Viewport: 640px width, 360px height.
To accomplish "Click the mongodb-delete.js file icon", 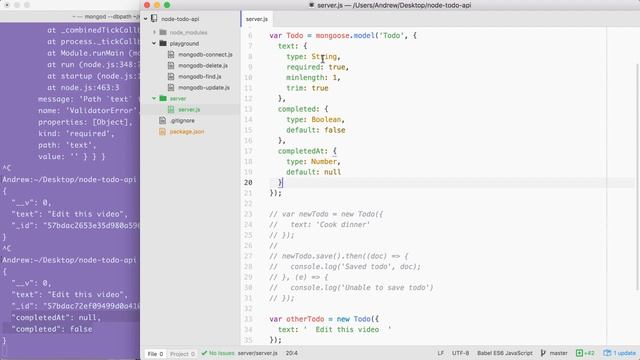I will [171, 65].
